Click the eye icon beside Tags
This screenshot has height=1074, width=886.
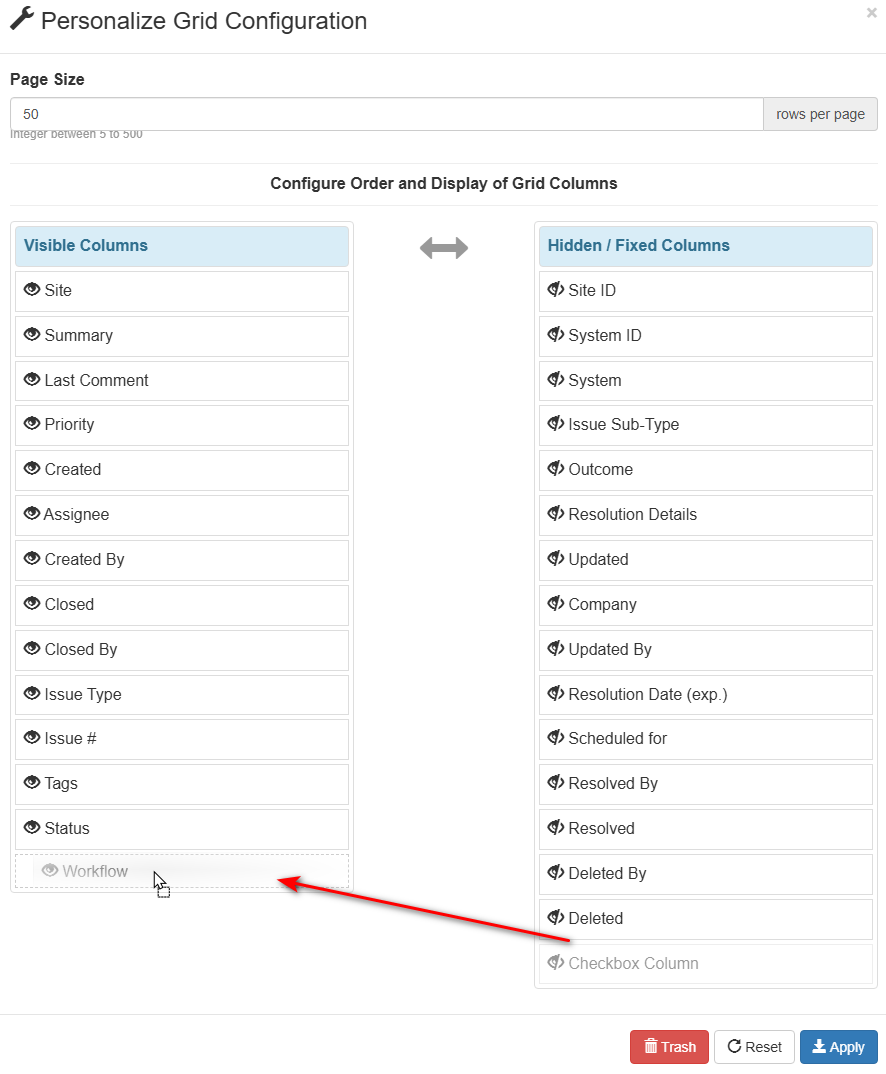32,783
